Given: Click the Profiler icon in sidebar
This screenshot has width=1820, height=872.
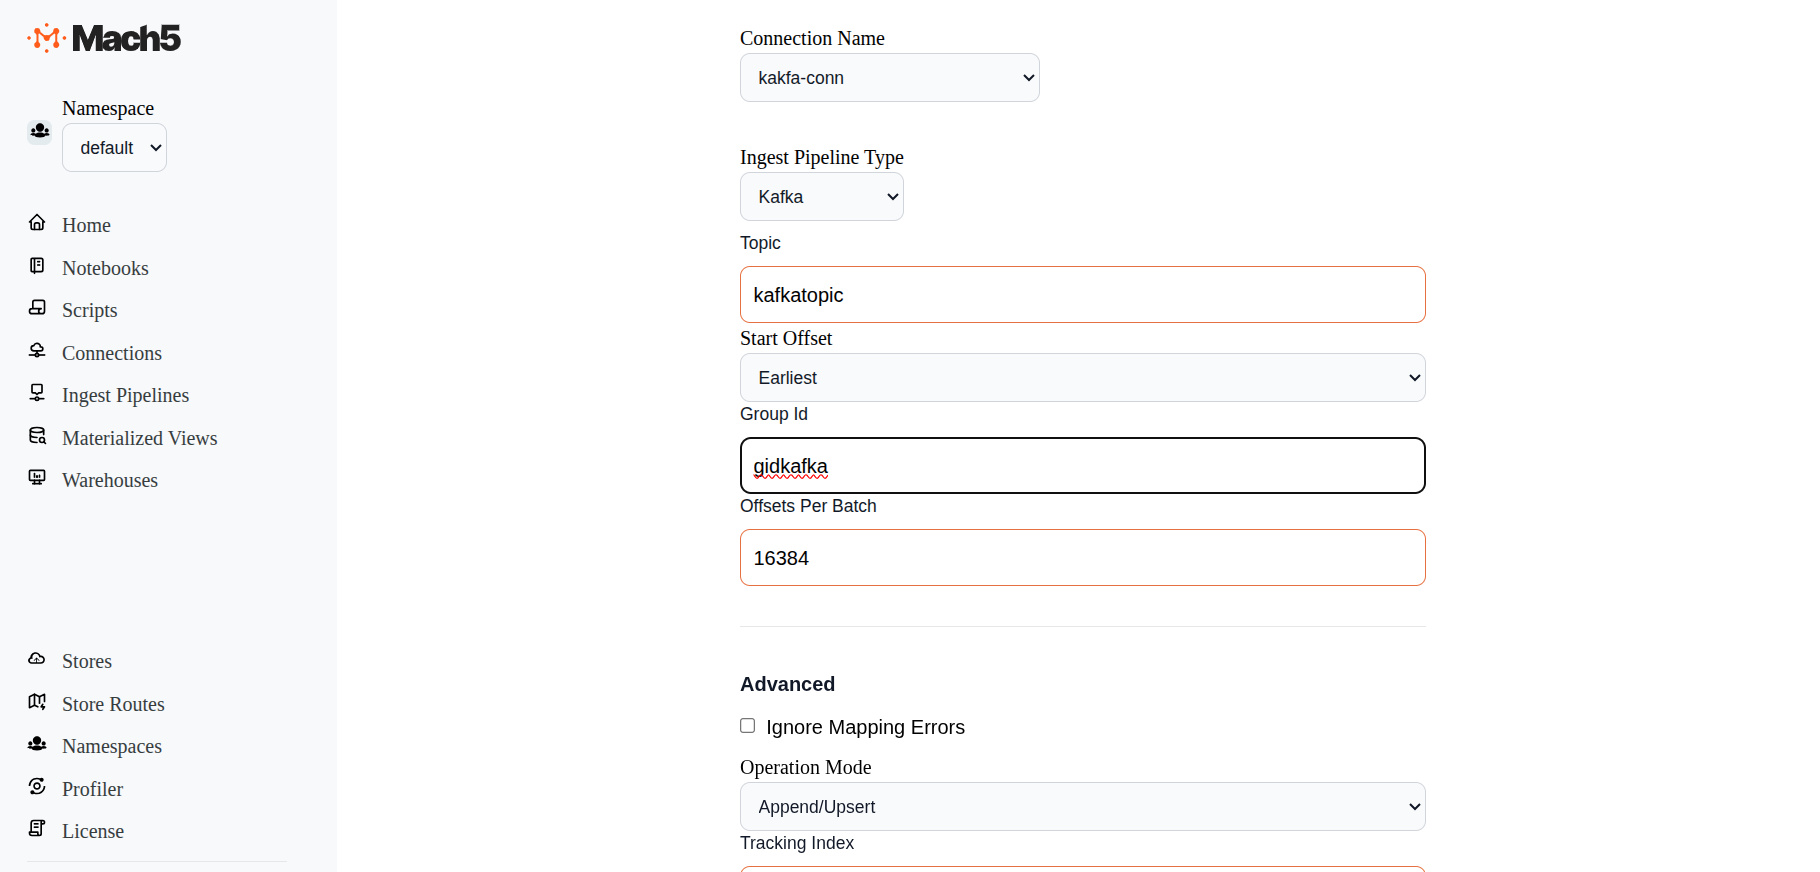Looking at the screenshot, I should point(37,787).
